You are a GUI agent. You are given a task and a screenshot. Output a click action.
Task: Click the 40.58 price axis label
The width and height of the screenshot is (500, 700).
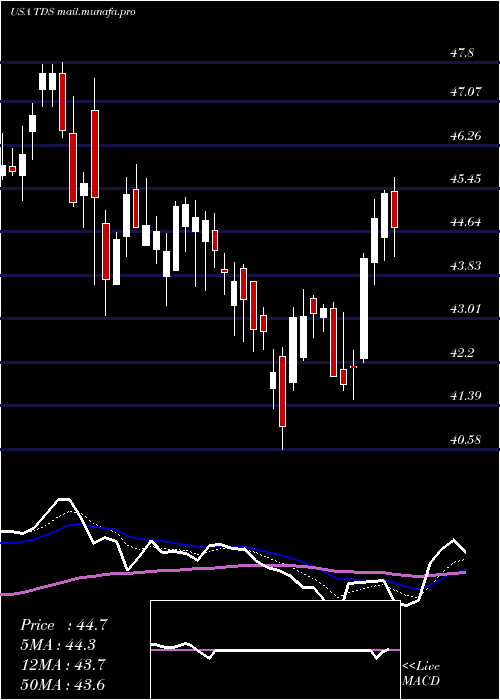[465, 440]
